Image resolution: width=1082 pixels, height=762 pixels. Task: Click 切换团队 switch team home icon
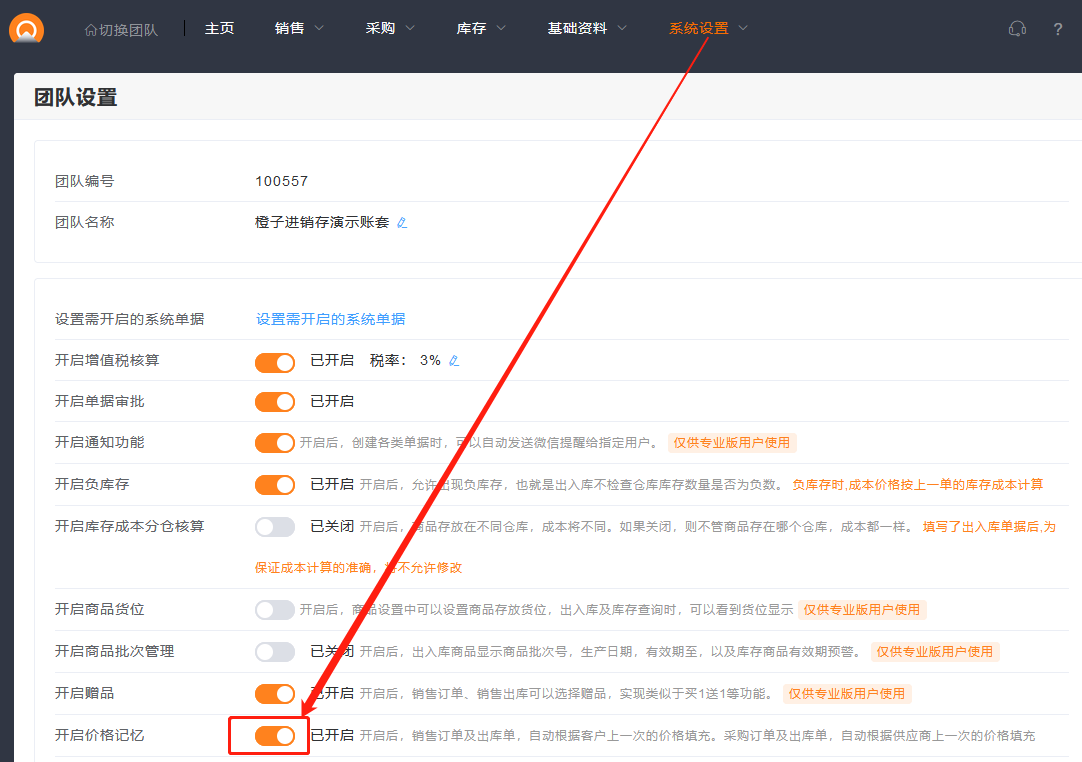click(91, 30)
